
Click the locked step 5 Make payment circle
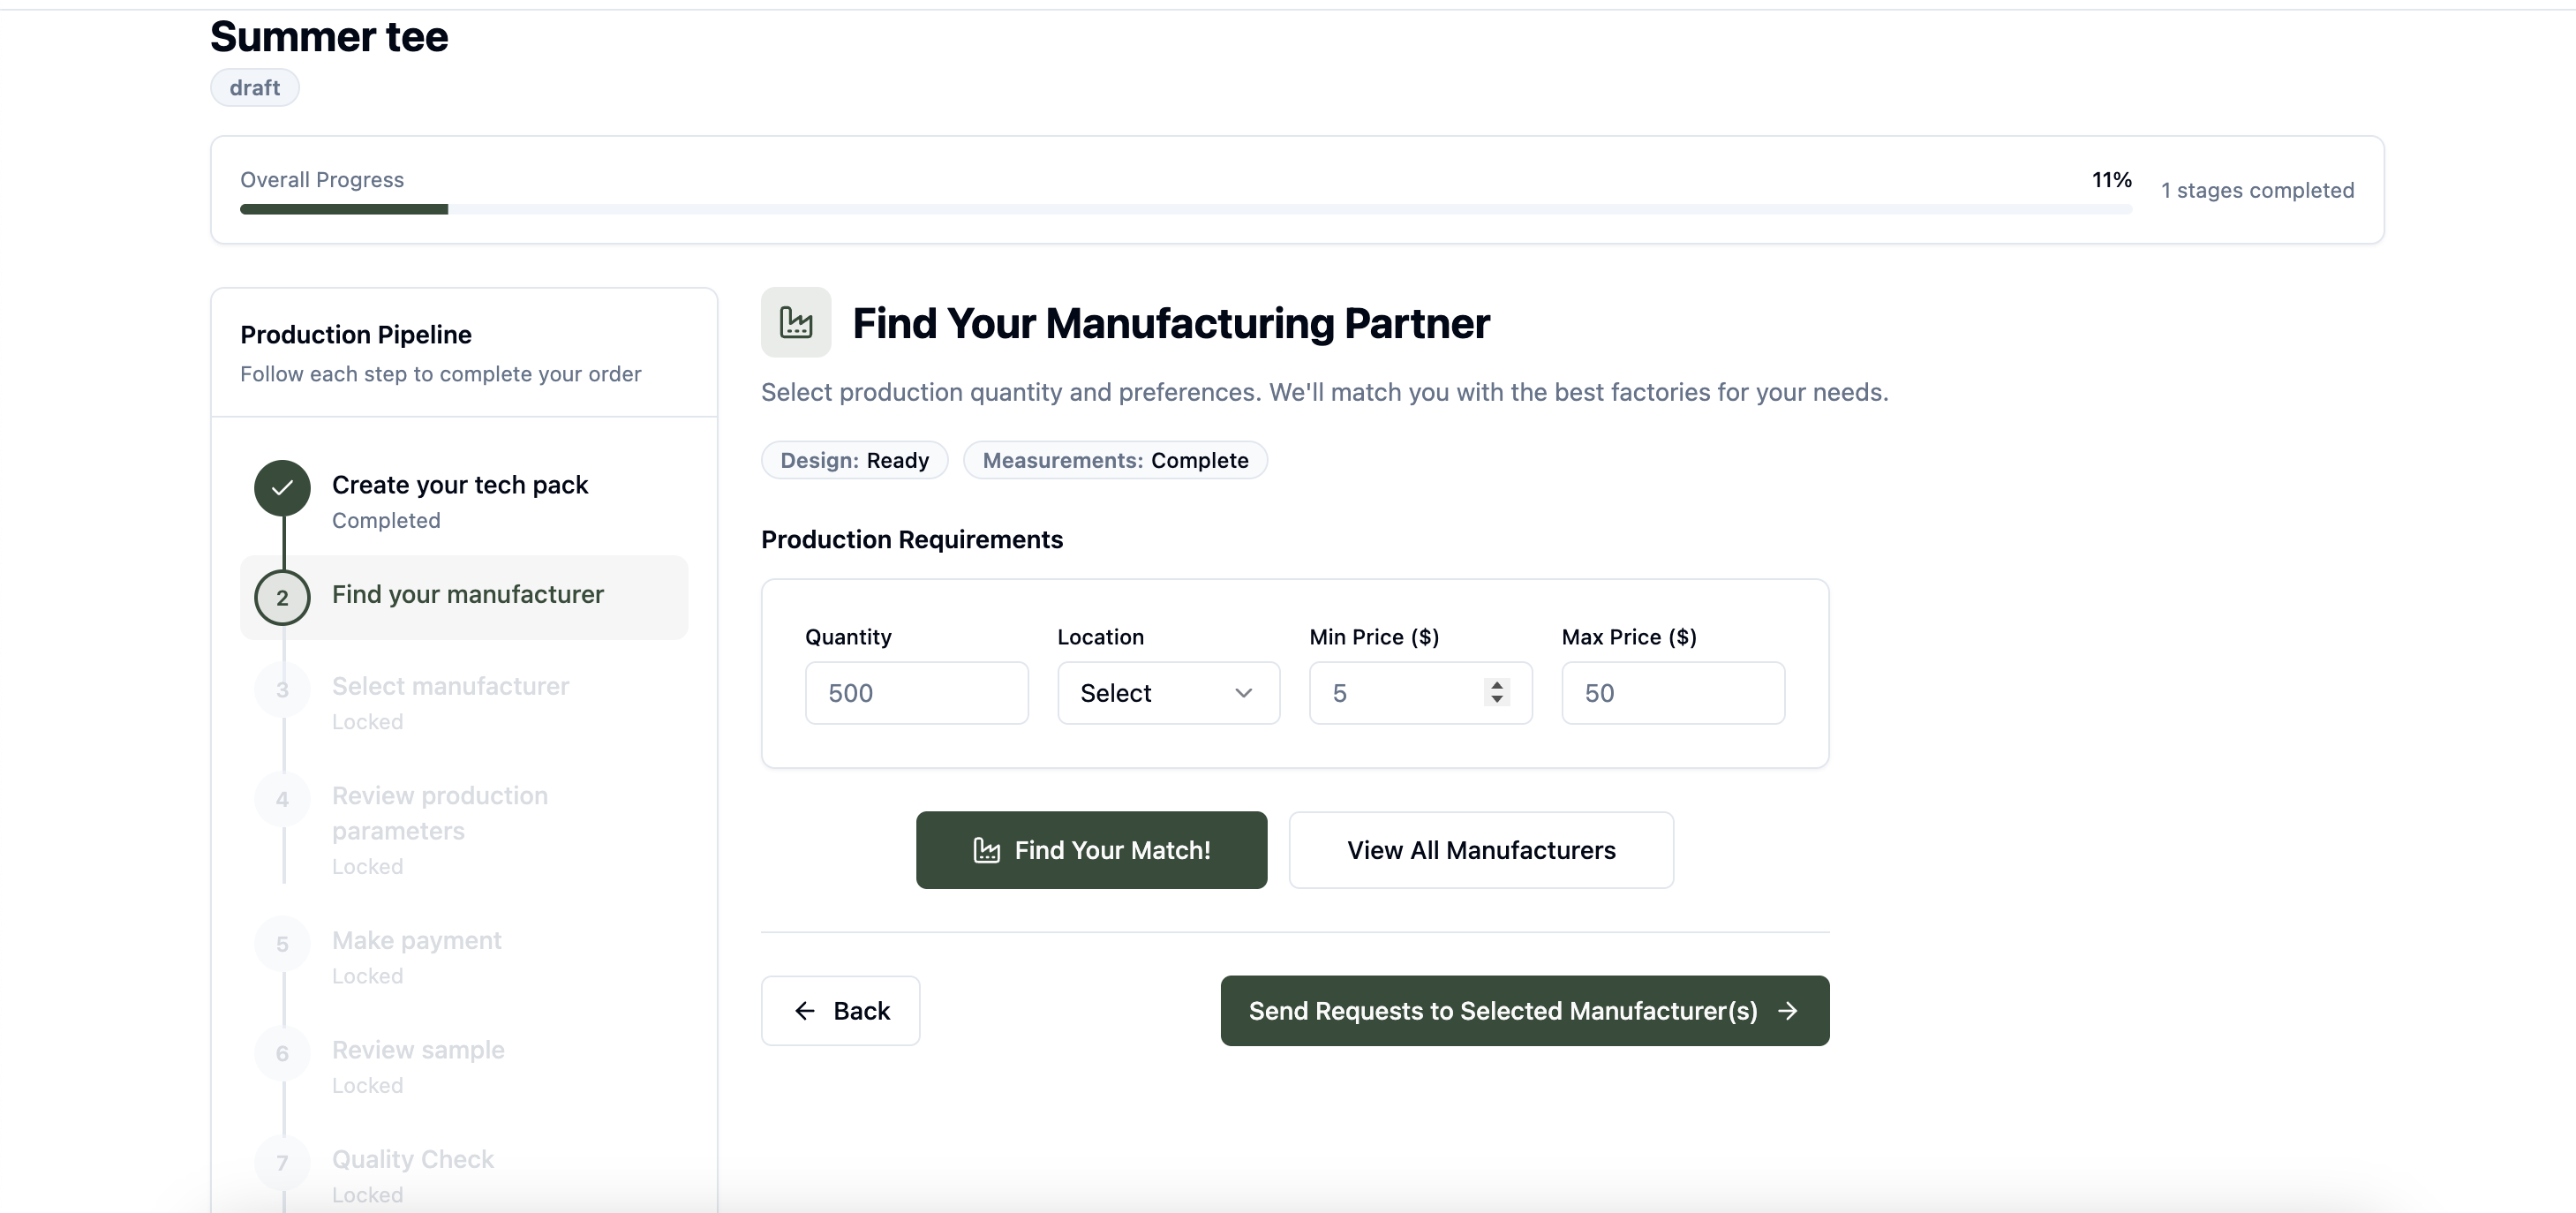[282, 945]
